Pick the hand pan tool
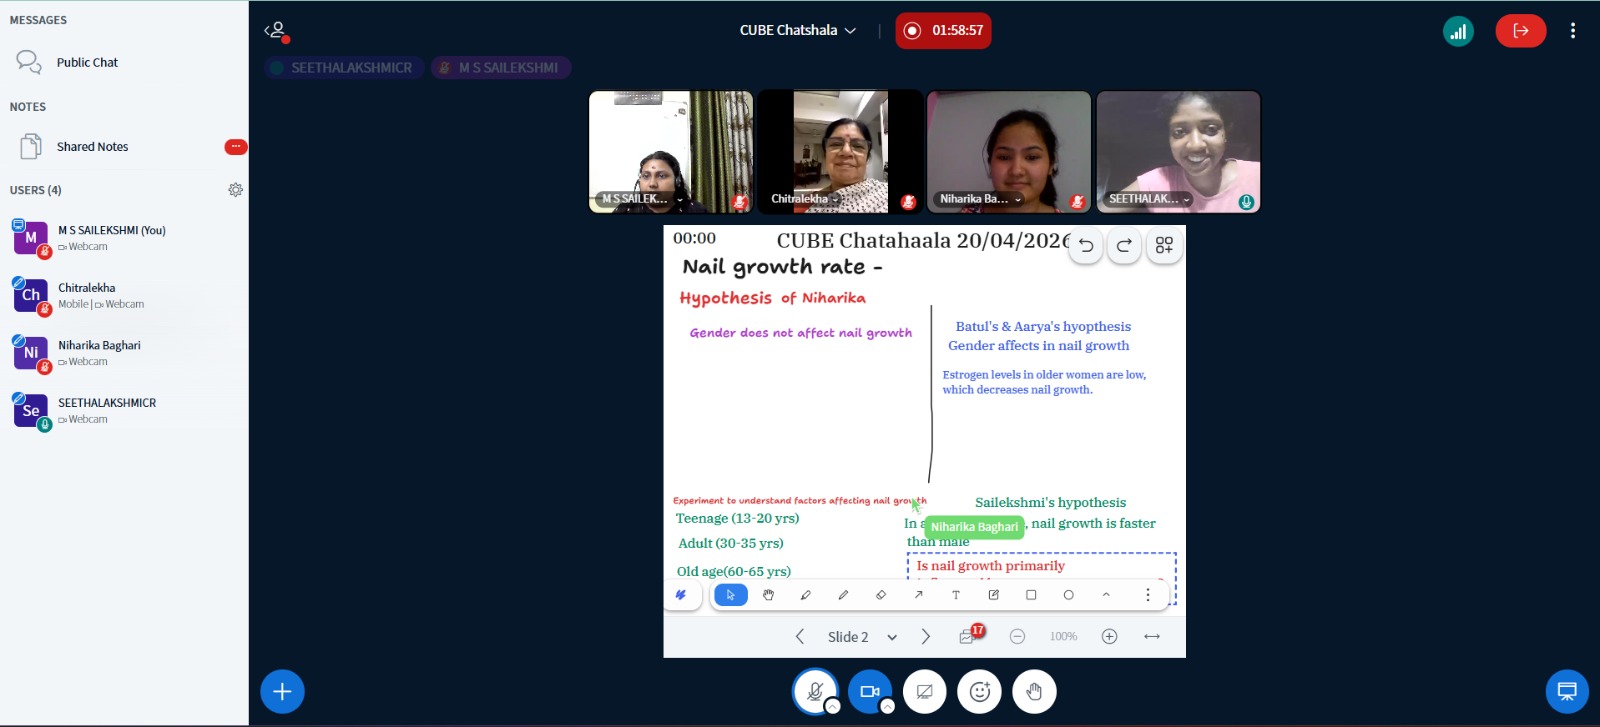1600x727 pixels. coord(768,595)
